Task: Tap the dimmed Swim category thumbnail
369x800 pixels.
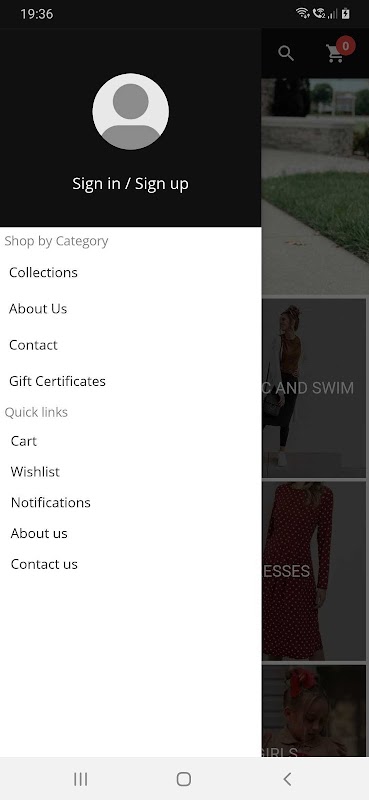Action: (315, 388)
